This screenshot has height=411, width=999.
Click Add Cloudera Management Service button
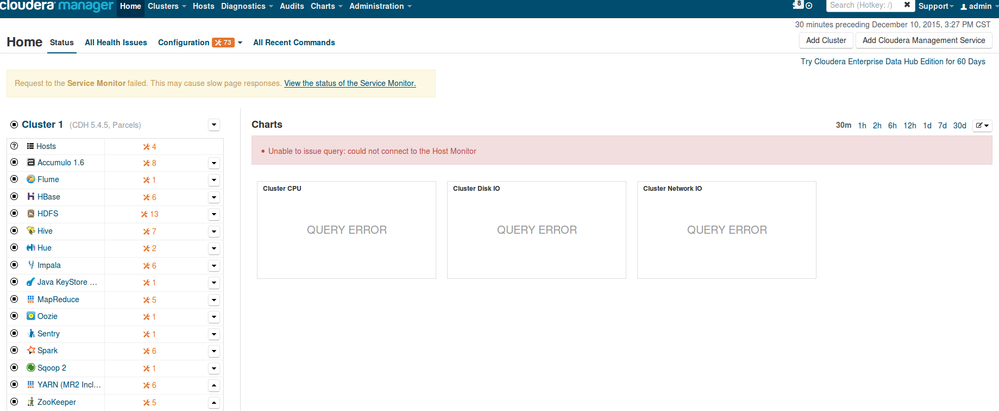tap(924, 40)
